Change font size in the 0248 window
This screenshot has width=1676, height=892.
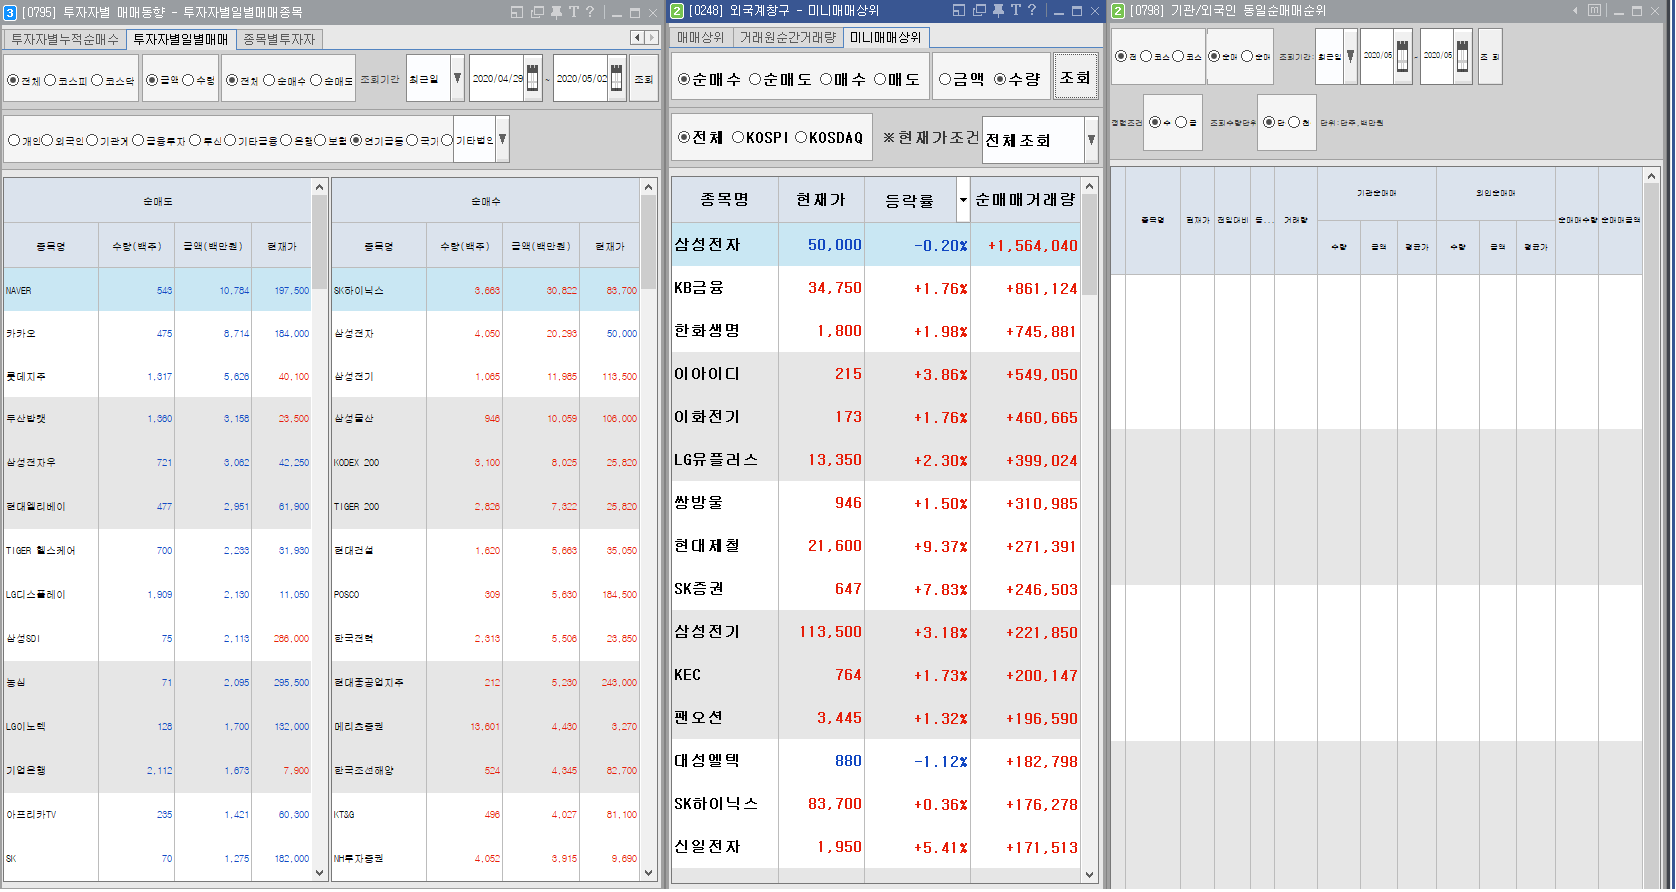point(1016,11)
